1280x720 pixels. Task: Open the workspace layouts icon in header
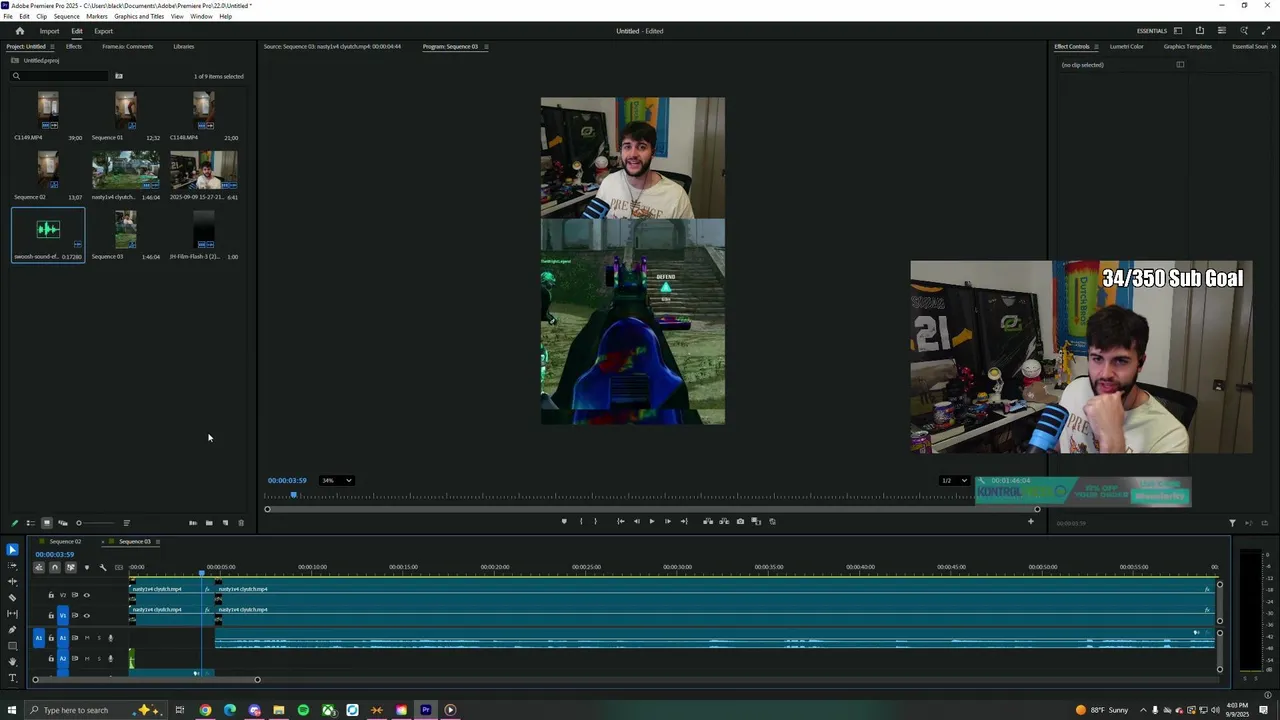(x=1178, y=31)
